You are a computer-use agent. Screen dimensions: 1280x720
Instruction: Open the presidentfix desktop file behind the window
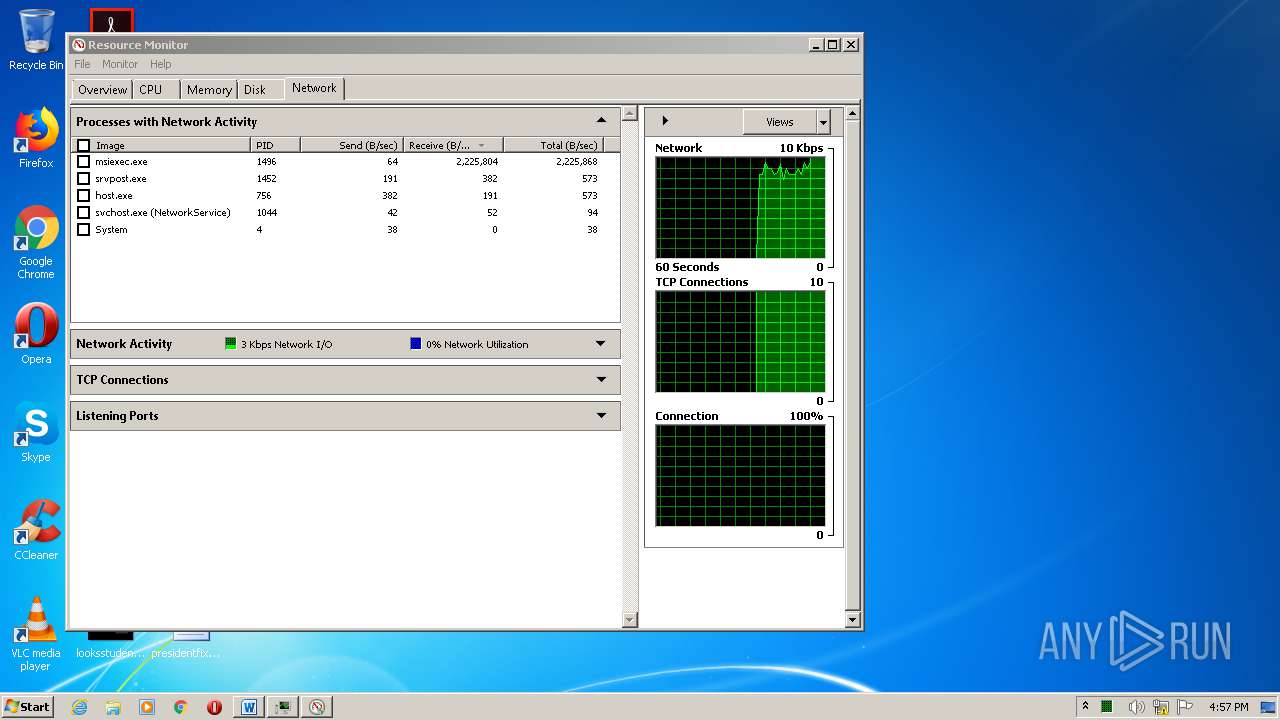(x=186, y=645)
